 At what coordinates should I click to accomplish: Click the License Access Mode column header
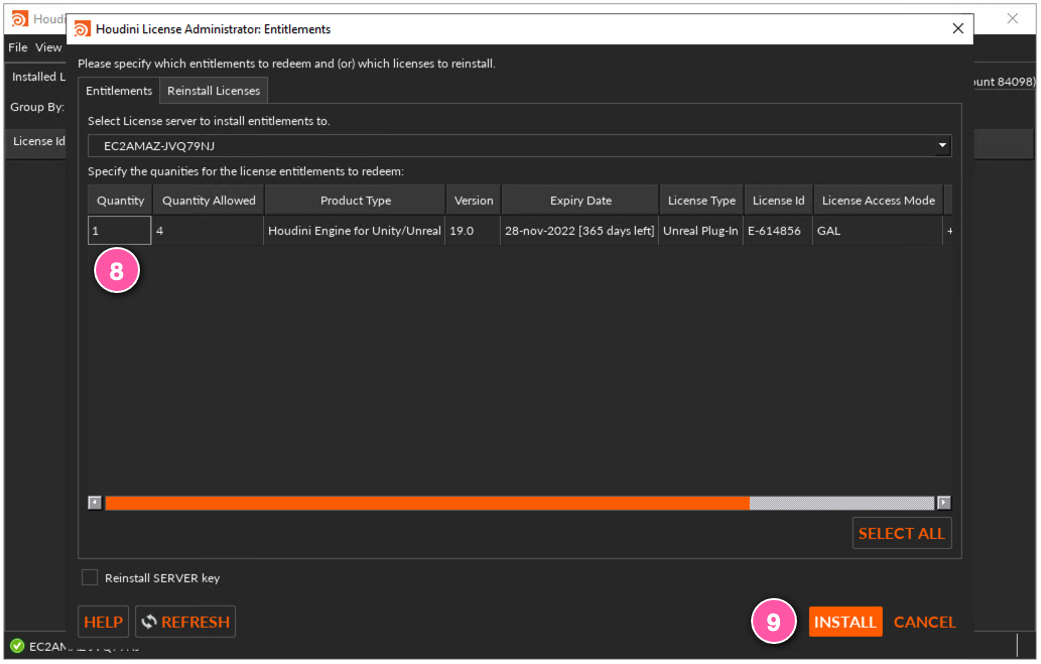tap(878, 201)
